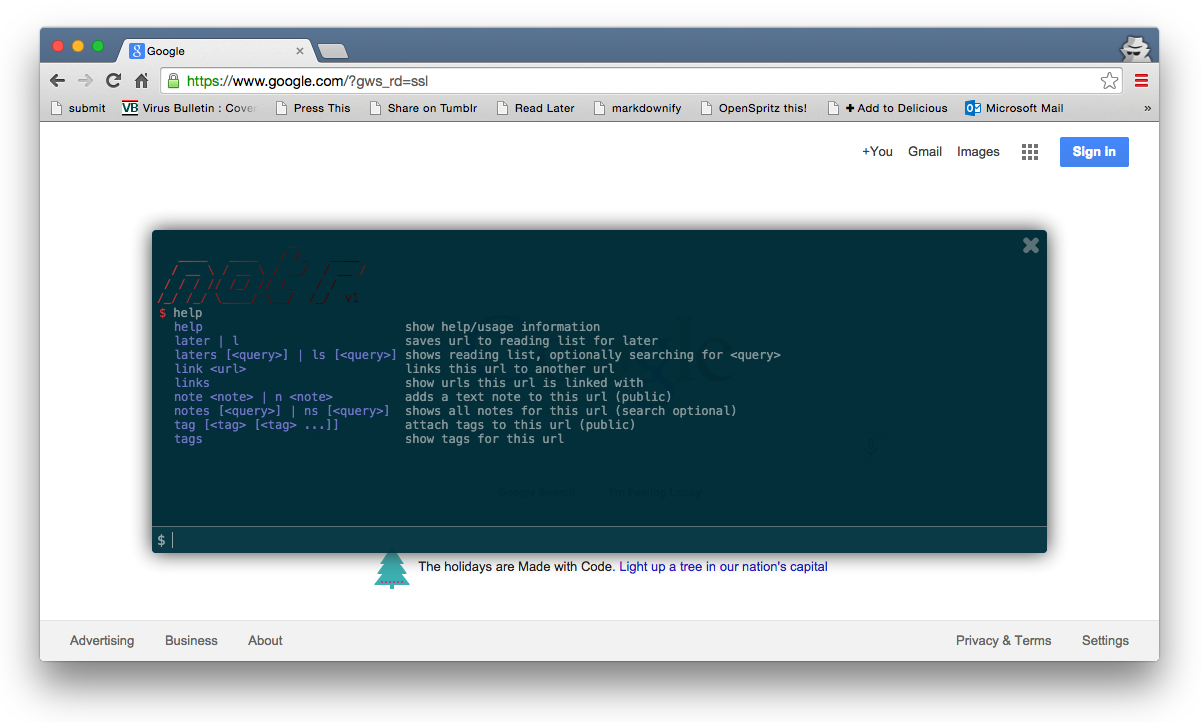Click 'show tags for this url' text
The height and width of the screenshot is (722, 1201).
485,439
